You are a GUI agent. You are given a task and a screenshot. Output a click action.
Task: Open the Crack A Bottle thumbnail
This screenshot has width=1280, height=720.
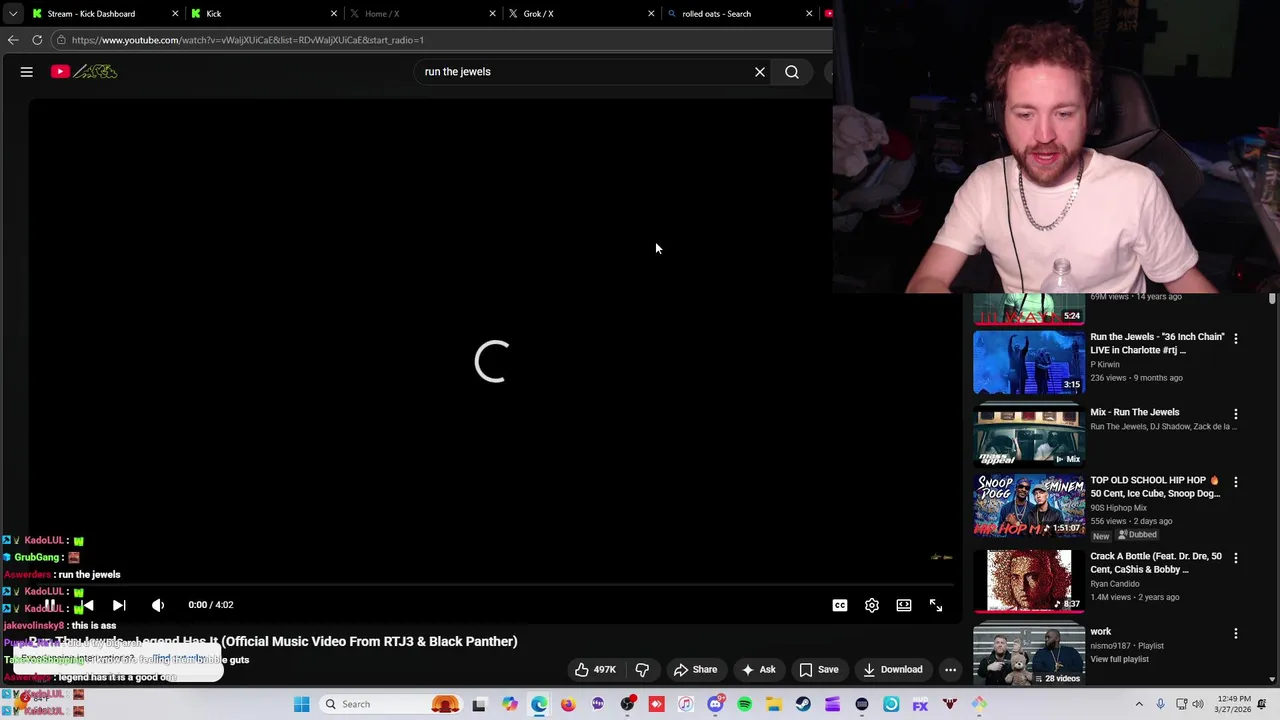click(1029, 580)
